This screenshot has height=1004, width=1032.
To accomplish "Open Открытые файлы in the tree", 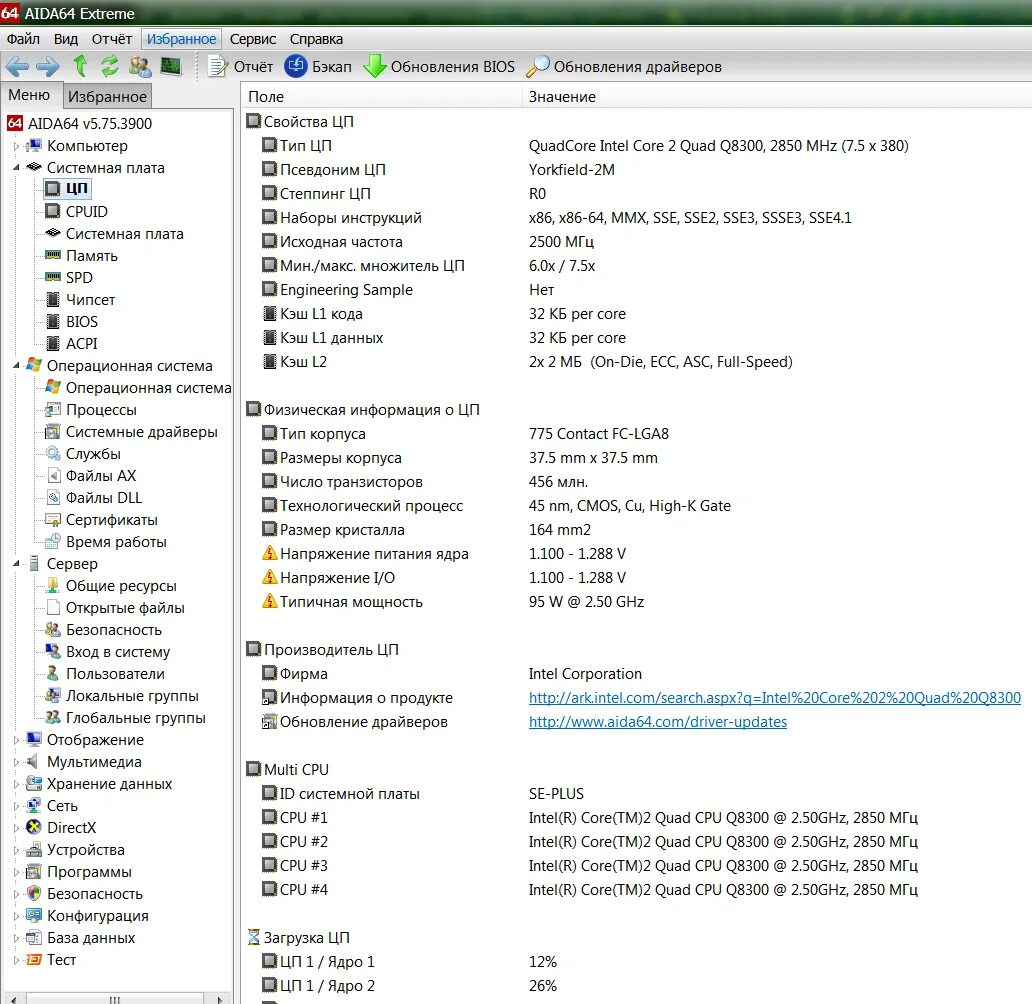I will point(125,608).
